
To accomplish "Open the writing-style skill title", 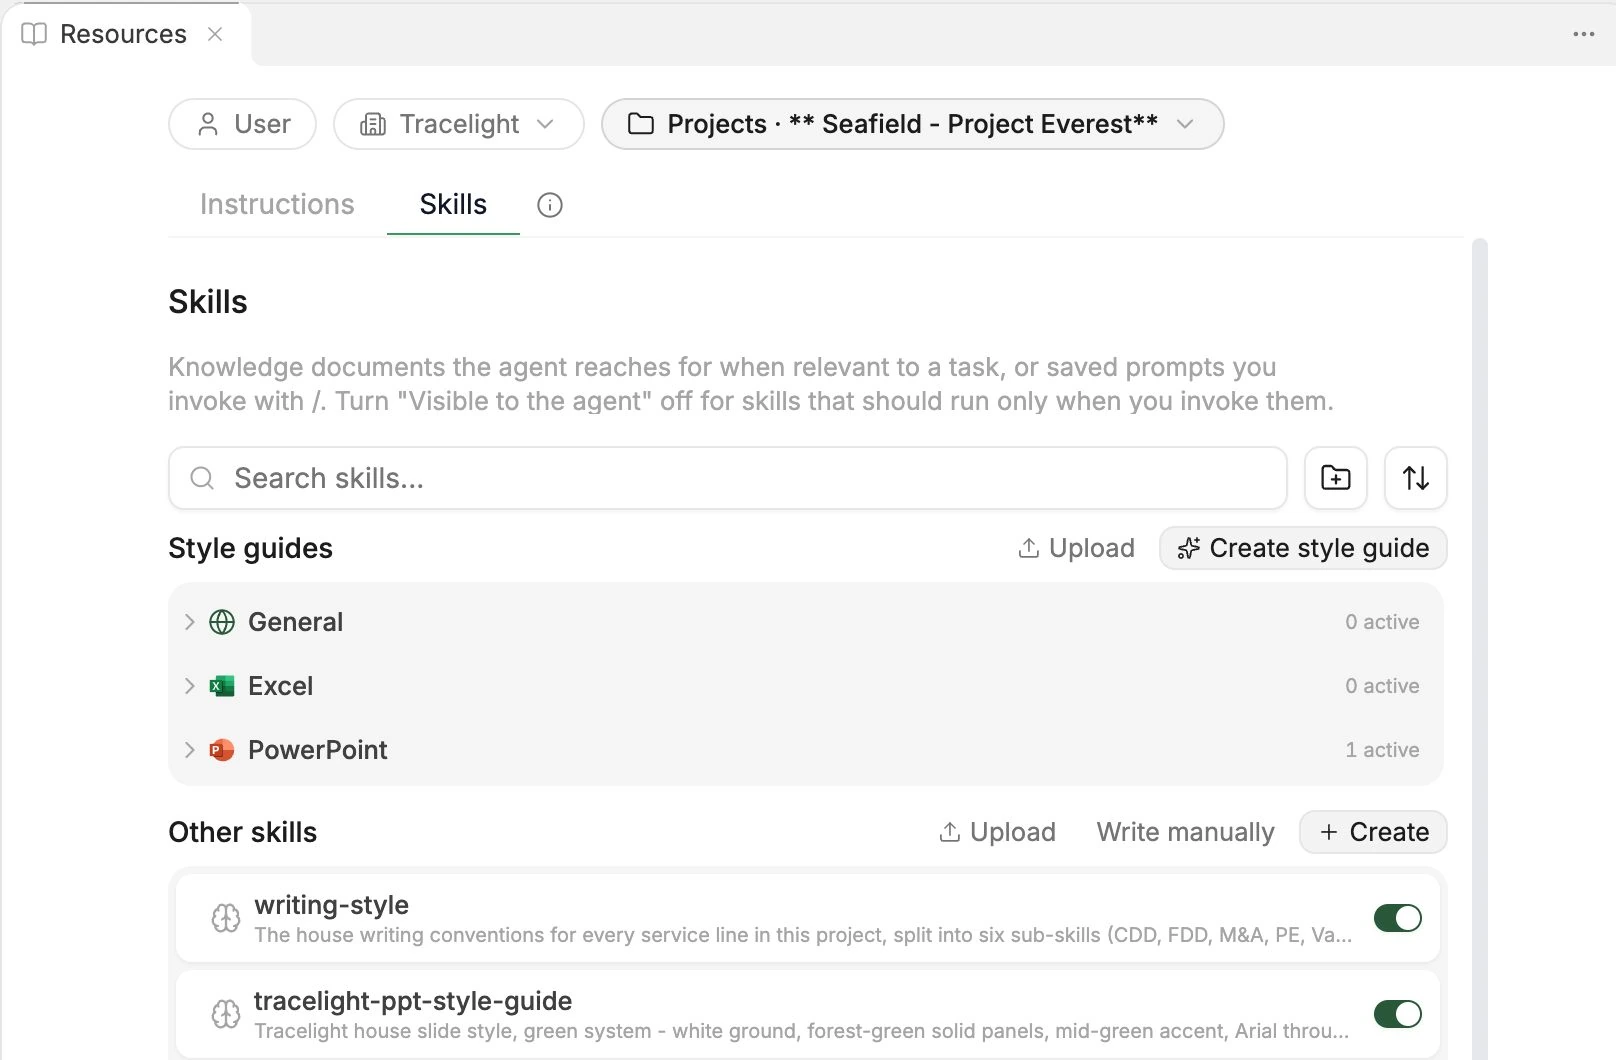I will [331, 905].
